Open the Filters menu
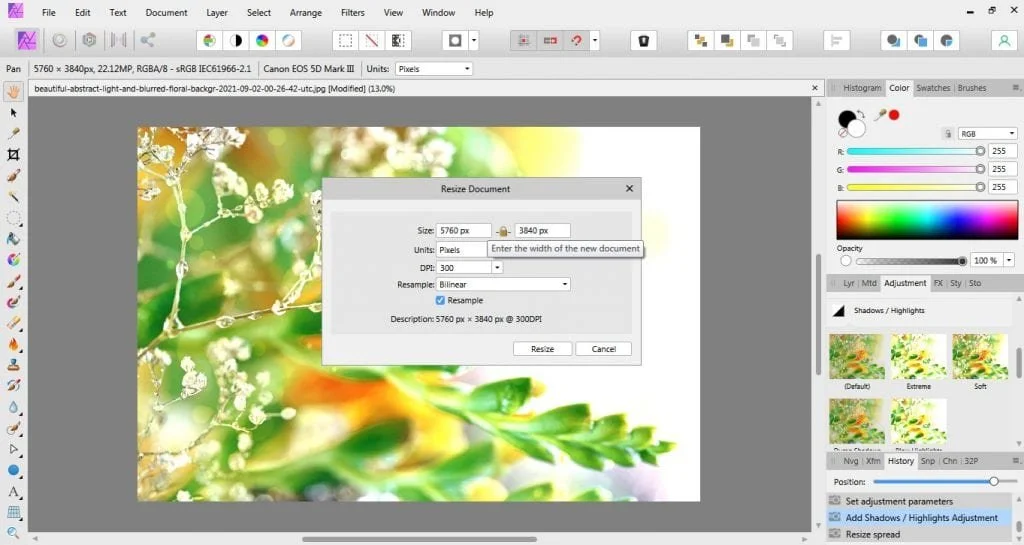The width and height of the screenshot is (1024, 545). point(353,12)
